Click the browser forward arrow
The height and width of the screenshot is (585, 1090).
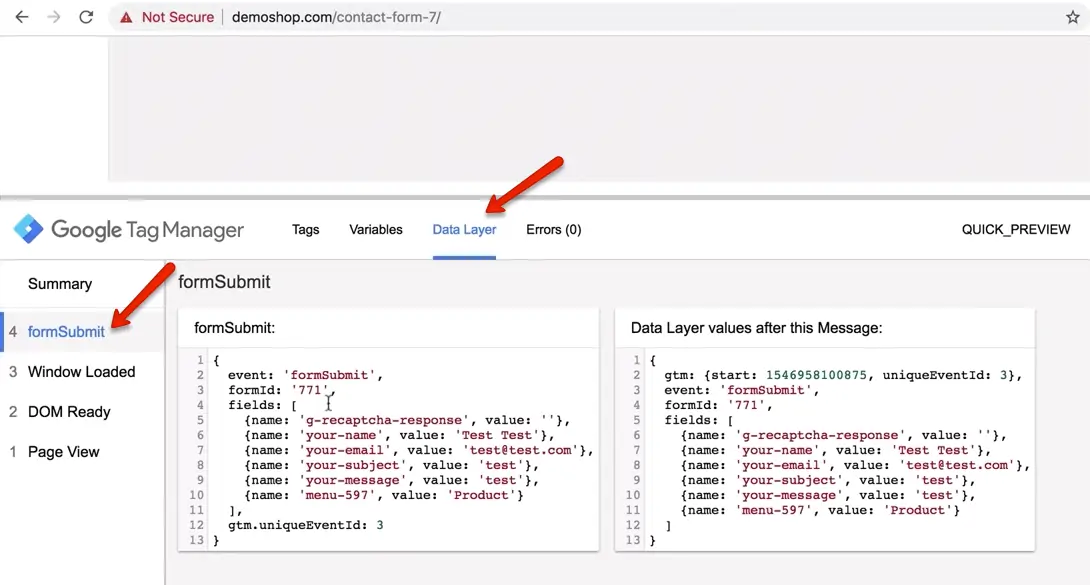tap(54, 16)
